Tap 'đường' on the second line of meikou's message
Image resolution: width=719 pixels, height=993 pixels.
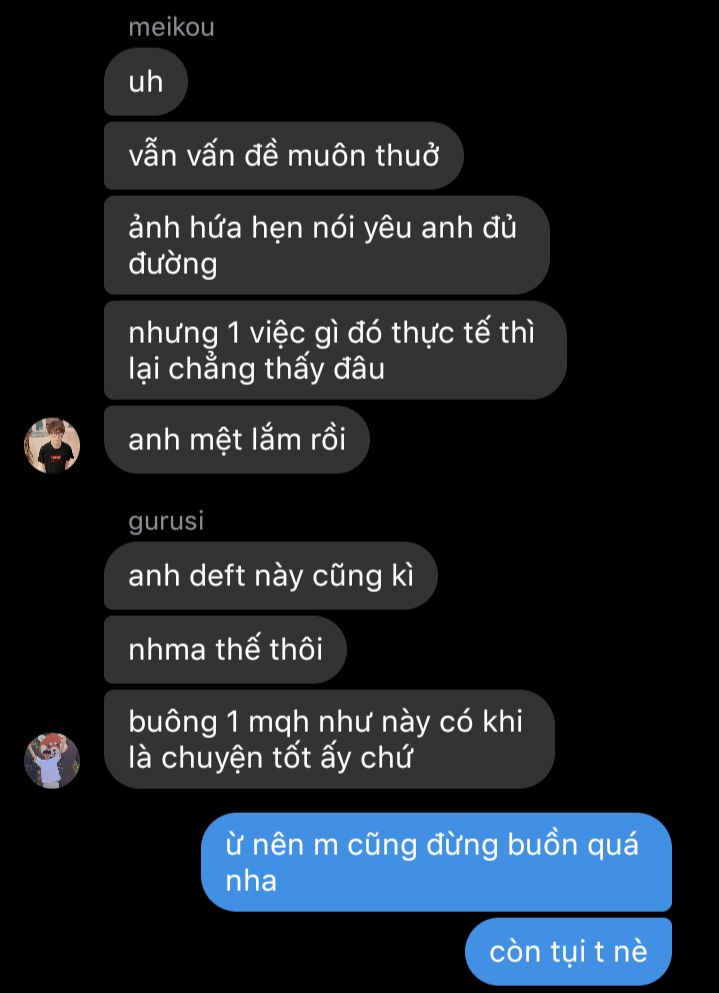coord(173,264)
